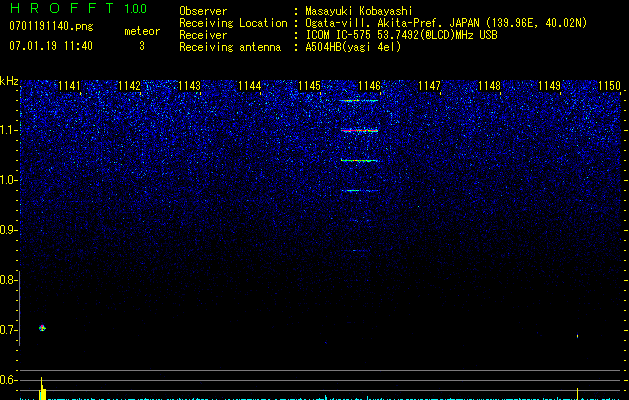Click the 1.0 frequency axis label
The width and height of the screenshot is (629, 400).
(8, 180)
